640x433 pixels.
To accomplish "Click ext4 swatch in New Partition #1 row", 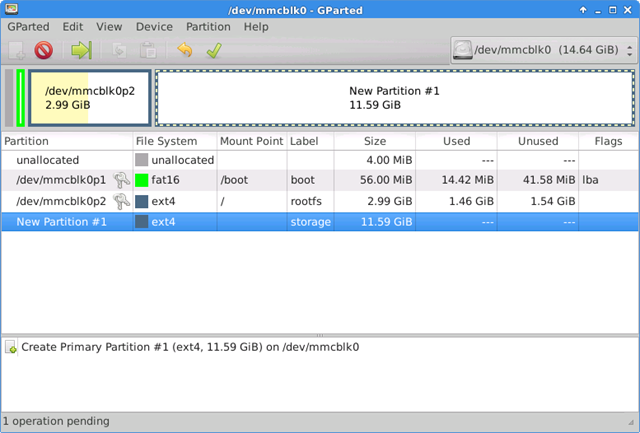I will [142, 222].
